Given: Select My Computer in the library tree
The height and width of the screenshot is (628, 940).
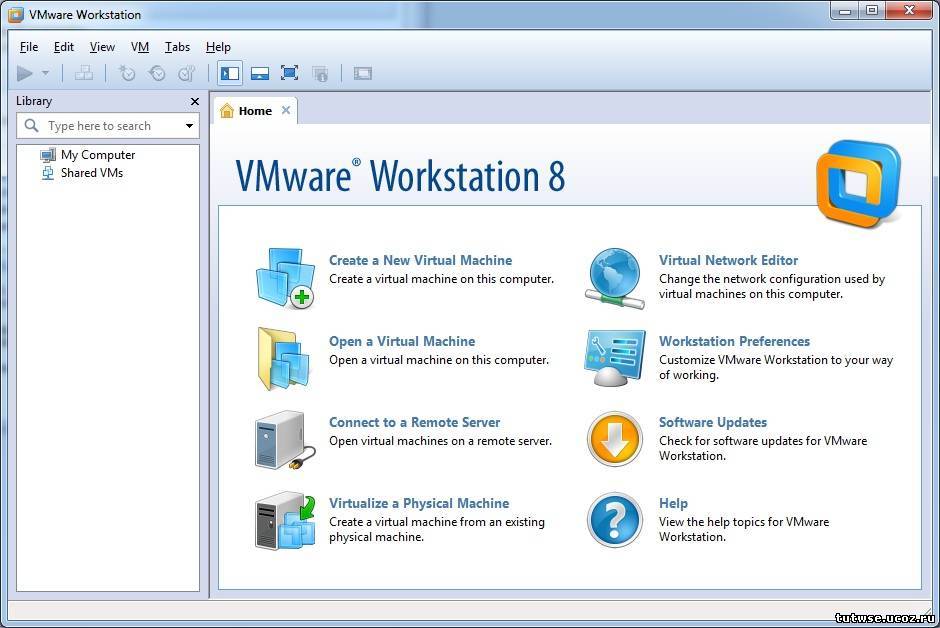Looking at the screenshot, I should (98, 155).
